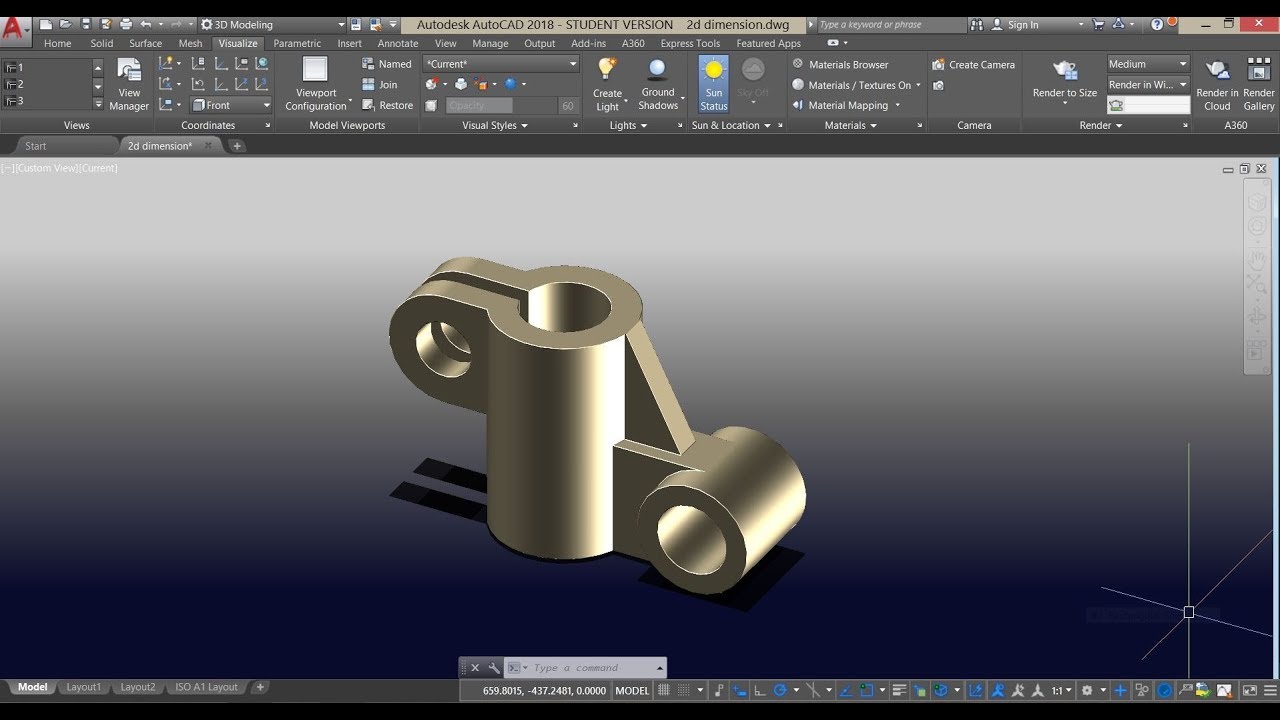This screenshot has height=720, width=1280.
Task: Click the Undo arrow icon
Action: tap(146, 24)
